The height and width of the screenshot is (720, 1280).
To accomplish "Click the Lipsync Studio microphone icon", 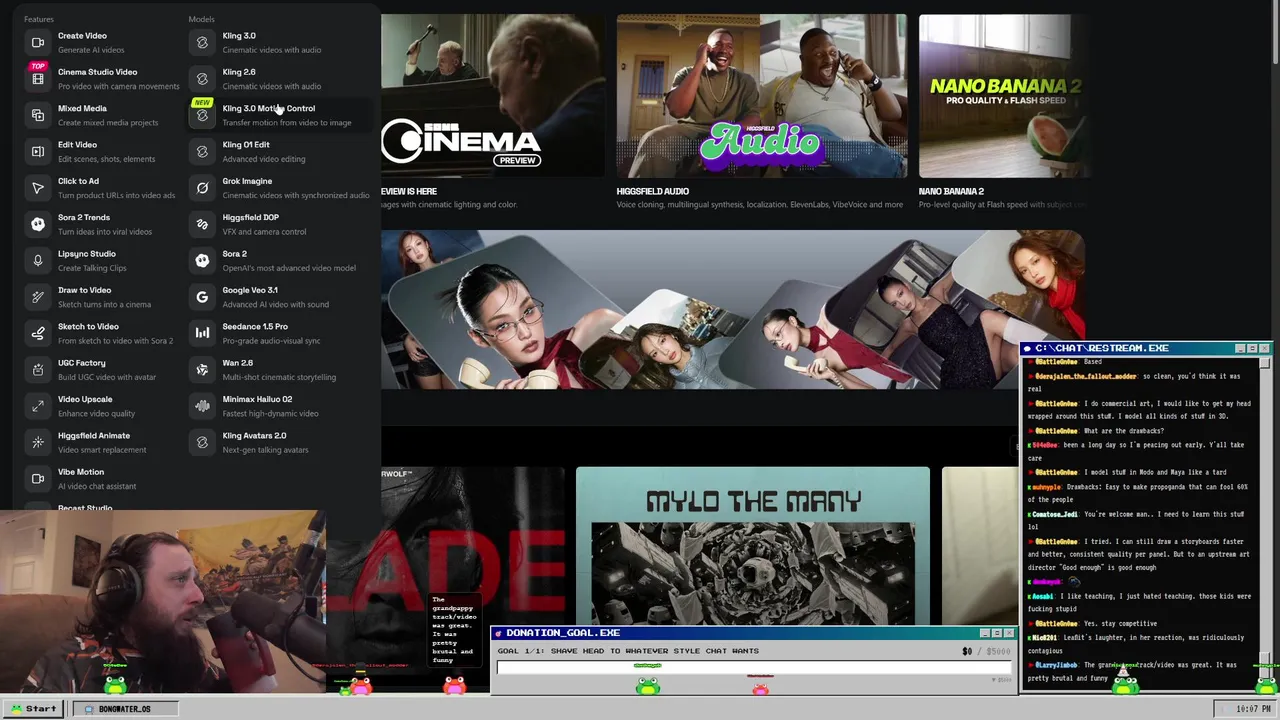I will click(x=38, y=260).
